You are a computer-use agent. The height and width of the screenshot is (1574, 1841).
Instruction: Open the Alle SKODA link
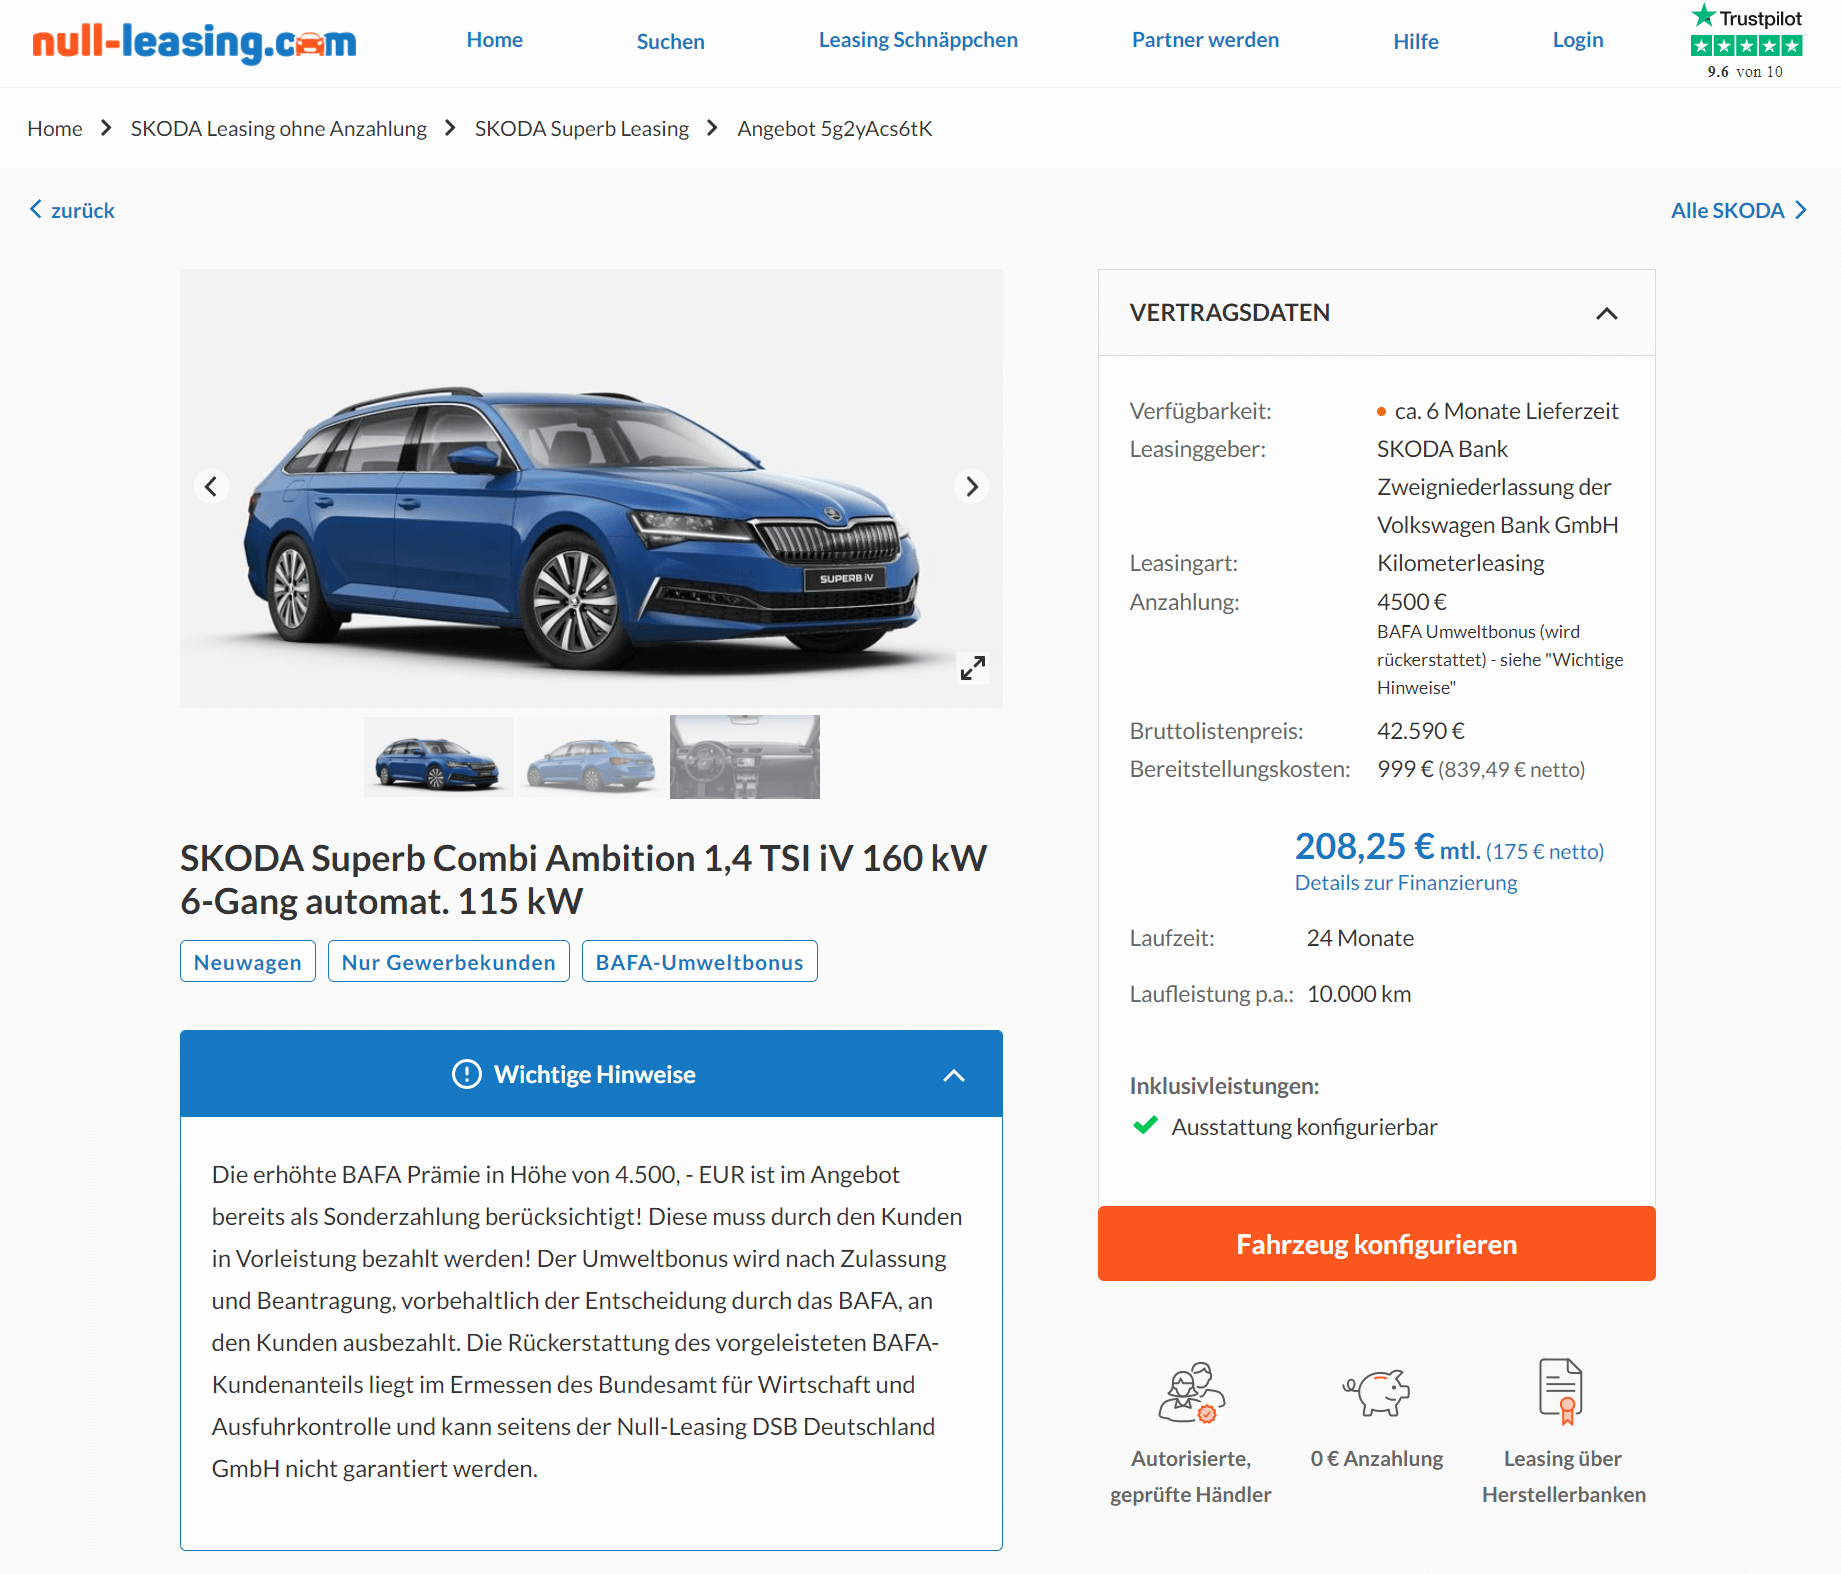pos(1739,210)
